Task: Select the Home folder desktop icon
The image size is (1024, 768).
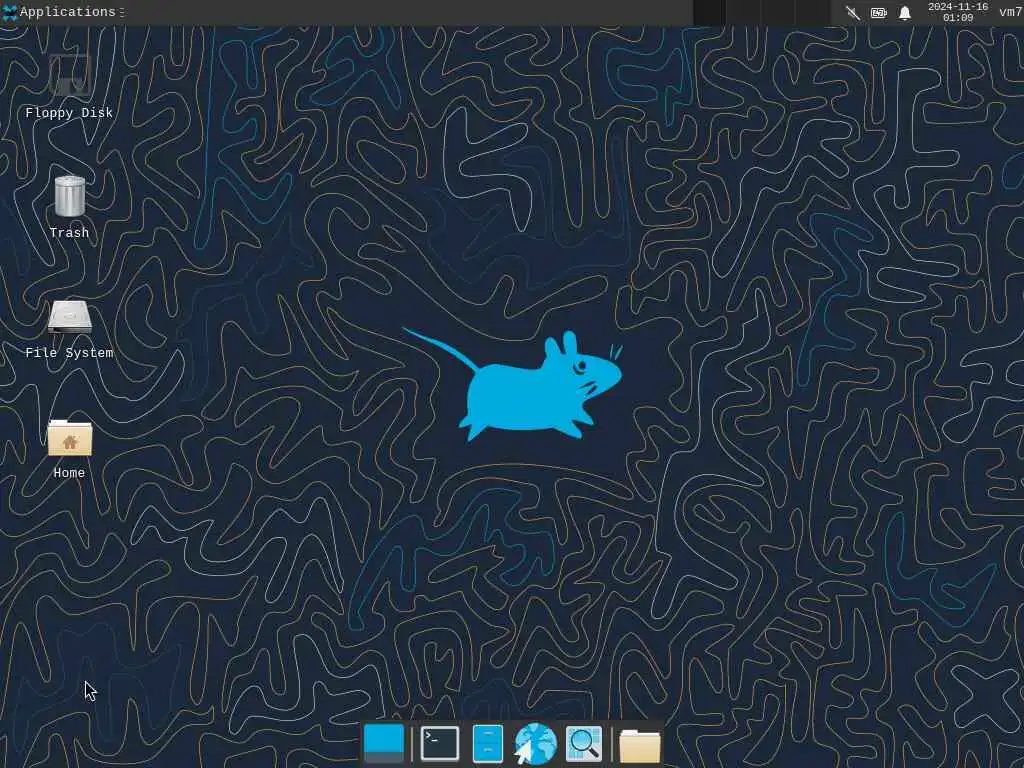Action: [x=70, y=438]
